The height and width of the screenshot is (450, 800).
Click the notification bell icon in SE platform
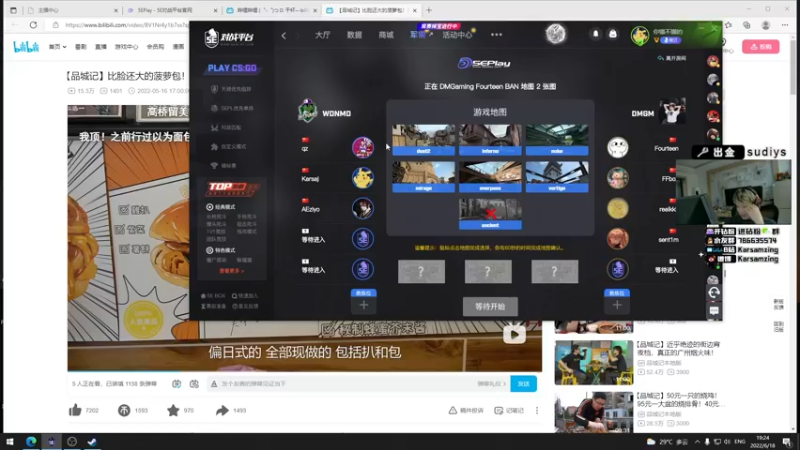pos(595,34)
